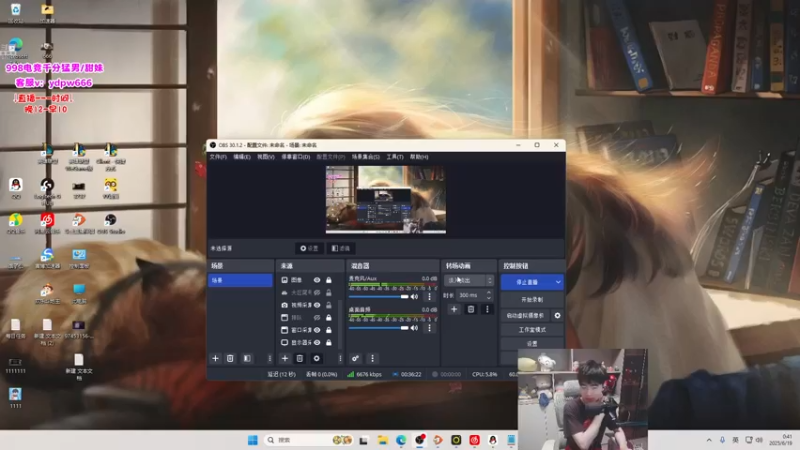Open 桌面音频 channel options dots
Viewport: 800px width, 450px height.
pyautogui.click(x=429, y=328)
